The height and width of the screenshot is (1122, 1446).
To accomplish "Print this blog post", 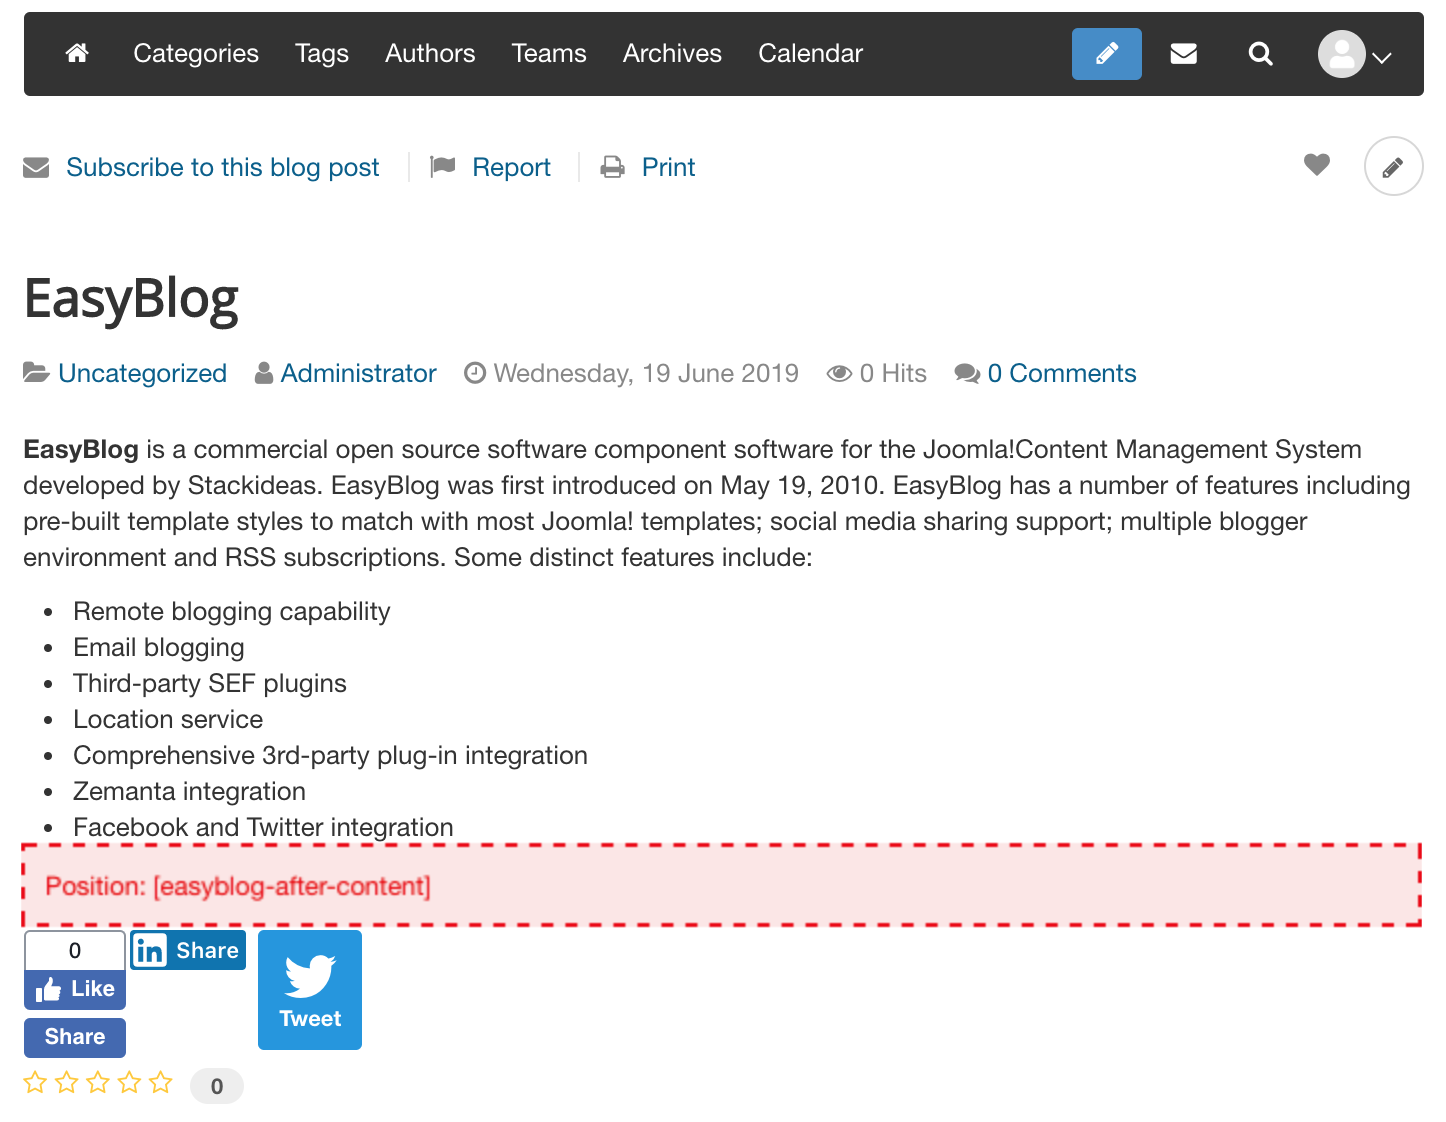I will (668, 167).
